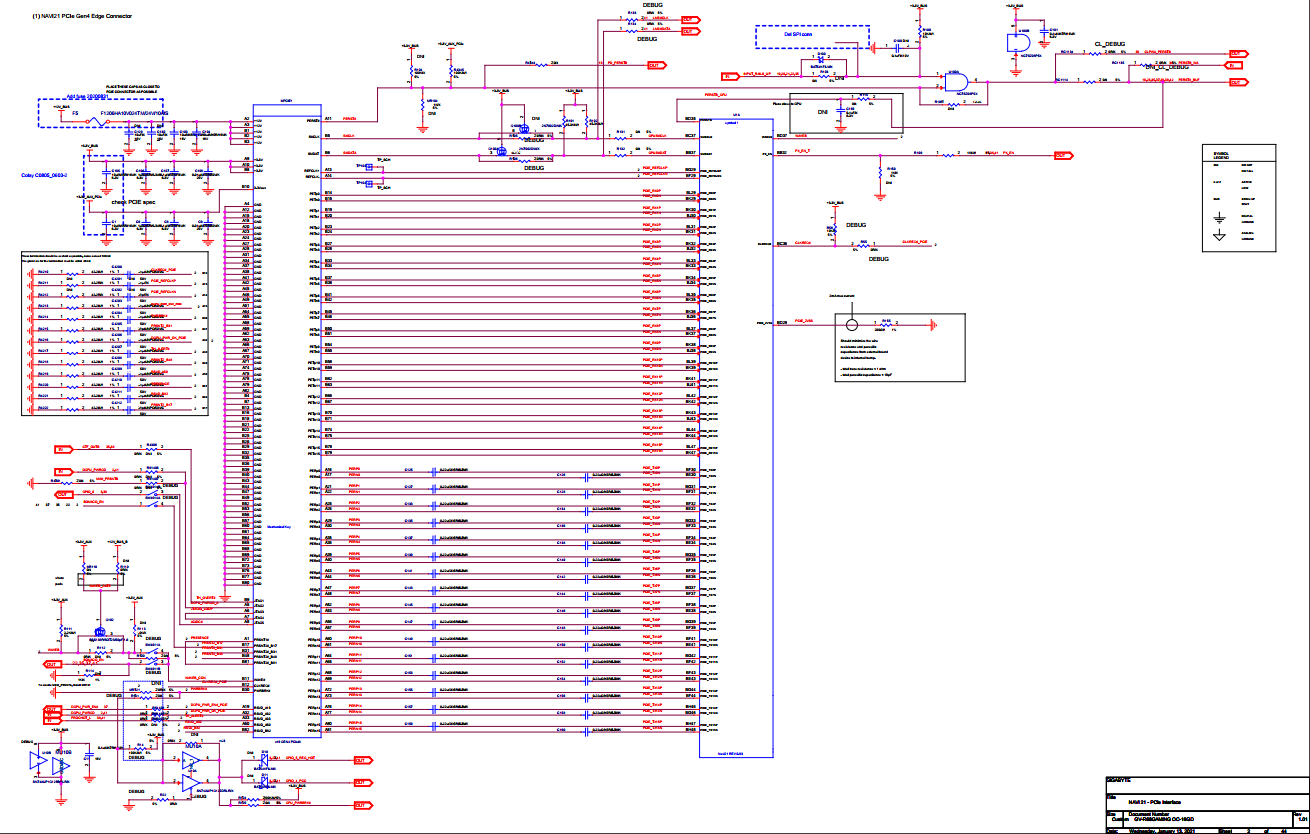The height and width of the screenshot is (834, 1310).
Task: Click the Coby C0805_0603-J note
Action: [46, 175]
